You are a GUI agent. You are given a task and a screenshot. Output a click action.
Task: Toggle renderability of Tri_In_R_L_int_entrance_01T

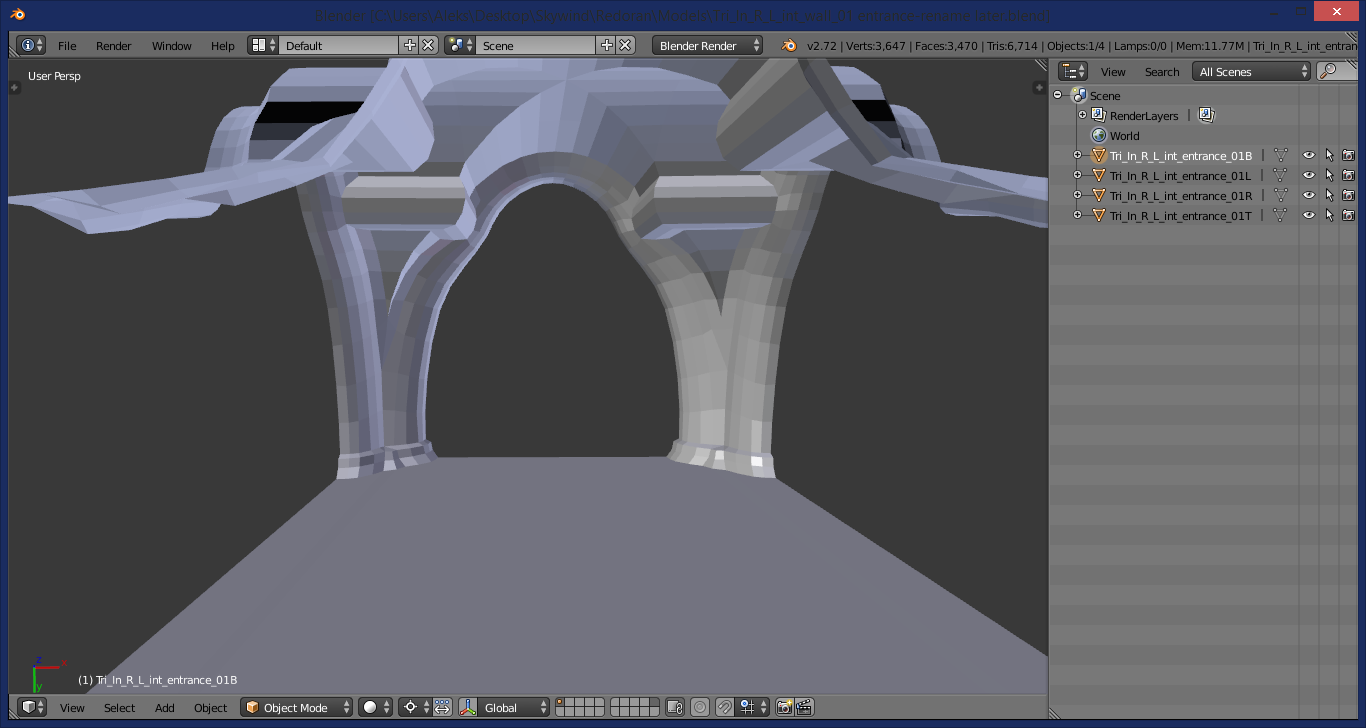(1348, 215)
